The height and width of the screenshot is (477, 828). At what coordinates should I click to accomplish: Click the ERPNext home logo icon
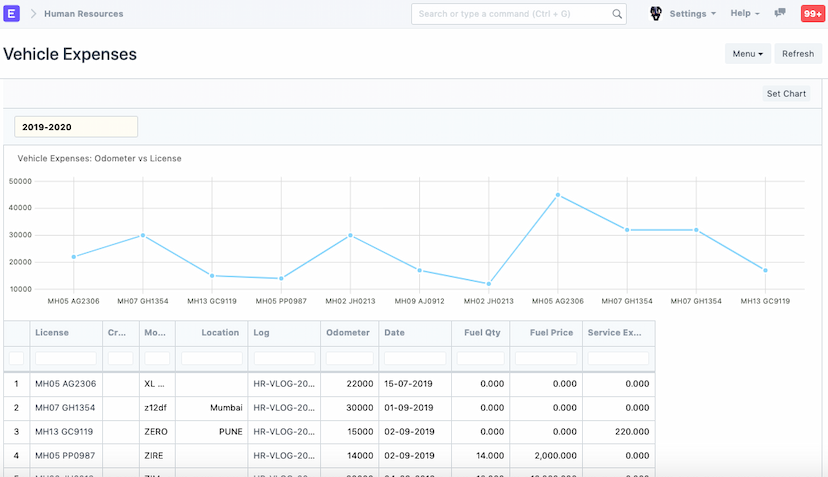12,13
